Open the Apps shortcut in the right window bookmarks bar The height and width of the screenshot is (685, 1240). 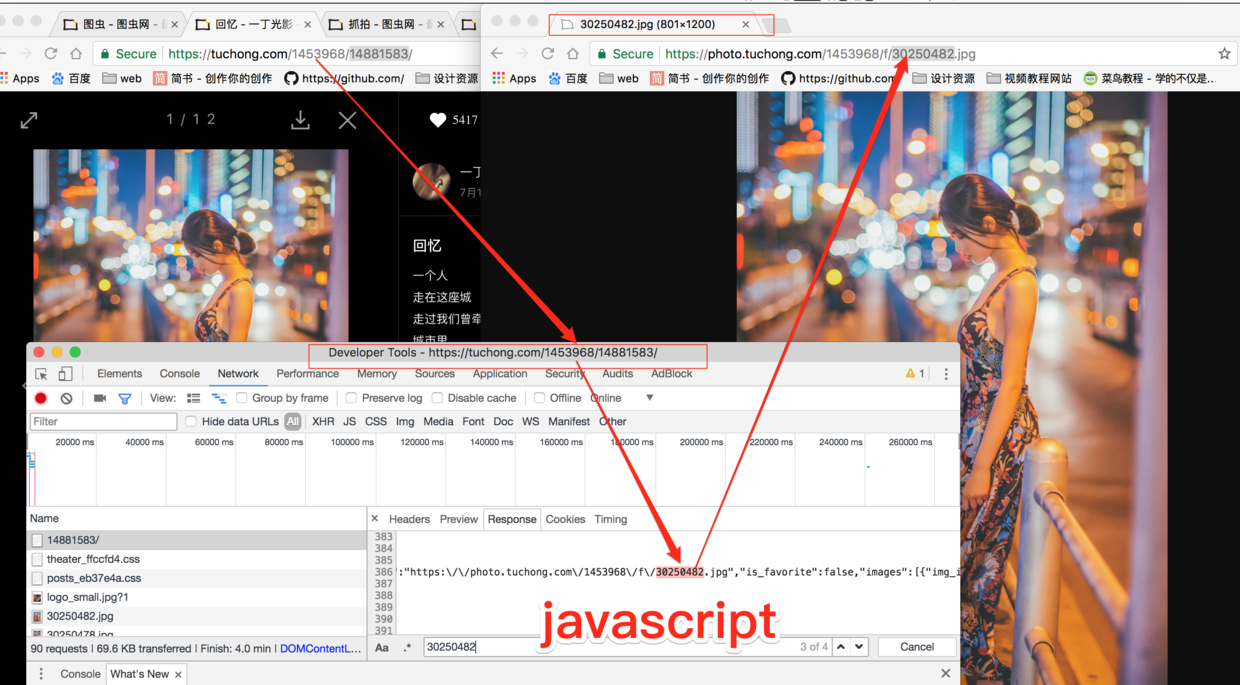point(514,78)
